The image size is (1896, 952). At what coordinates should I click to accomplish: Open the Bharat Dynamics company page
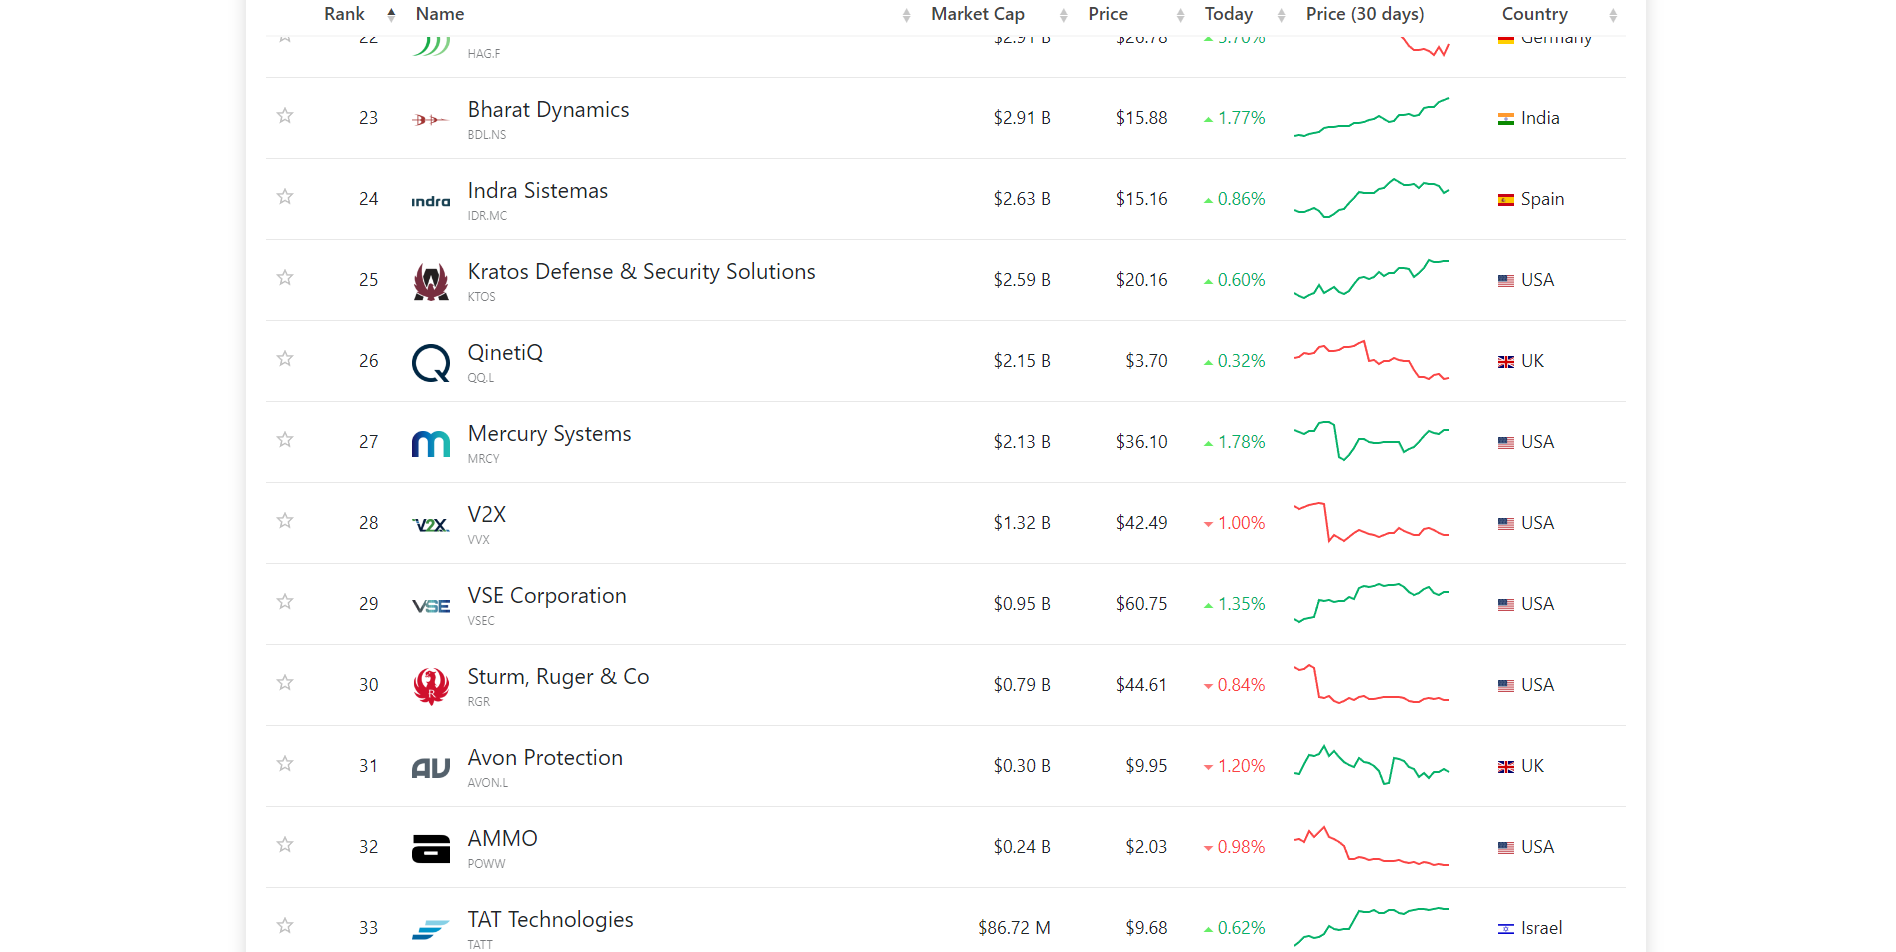(x=548, y=110)
